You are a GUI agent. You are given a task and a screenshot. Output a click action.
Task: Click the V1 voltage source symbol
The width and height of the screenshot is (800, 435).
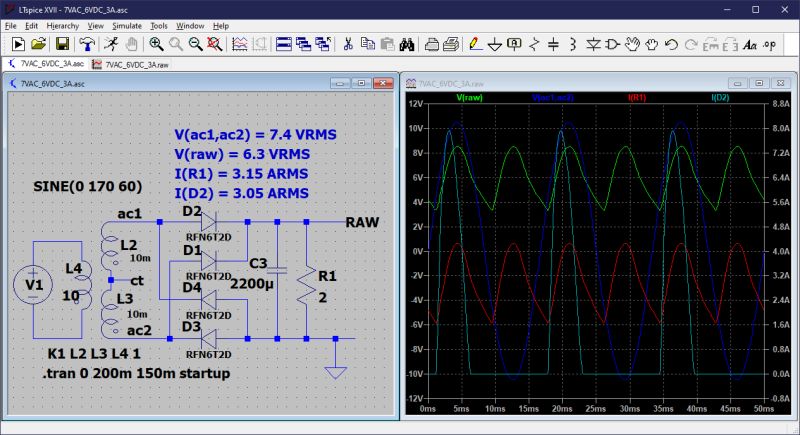[x=33, y=285]
